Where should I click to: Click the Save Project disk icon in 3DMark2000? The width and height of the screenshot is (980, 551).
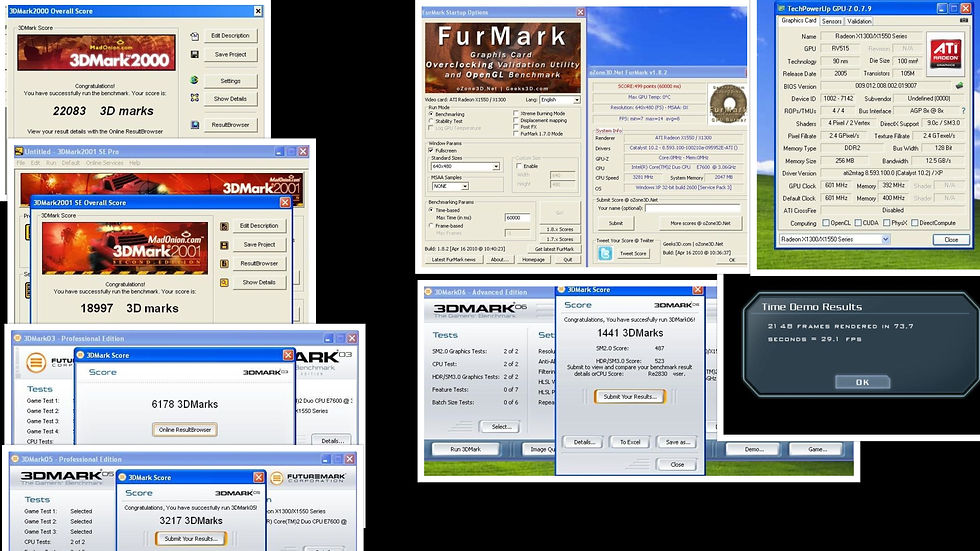[194, 55]
